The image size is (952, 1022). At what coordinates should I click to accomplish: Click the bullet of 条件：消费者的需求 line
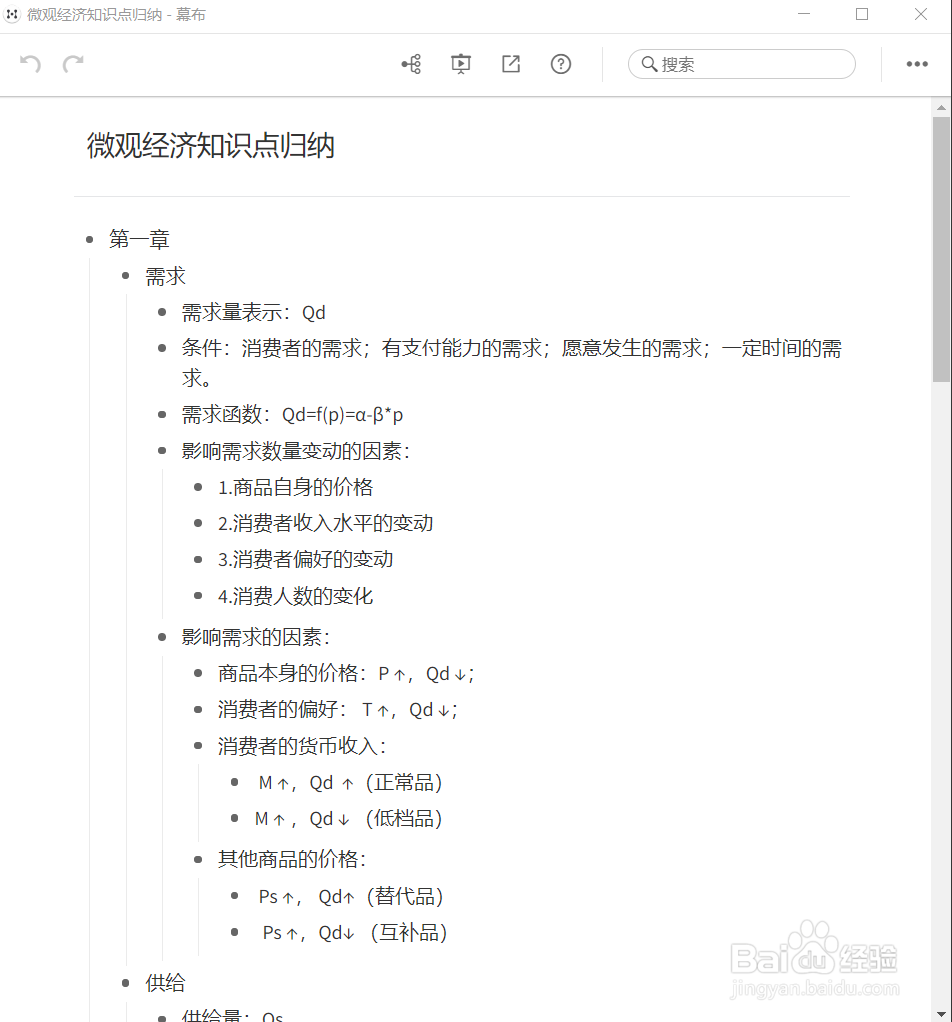coord(162,348)
